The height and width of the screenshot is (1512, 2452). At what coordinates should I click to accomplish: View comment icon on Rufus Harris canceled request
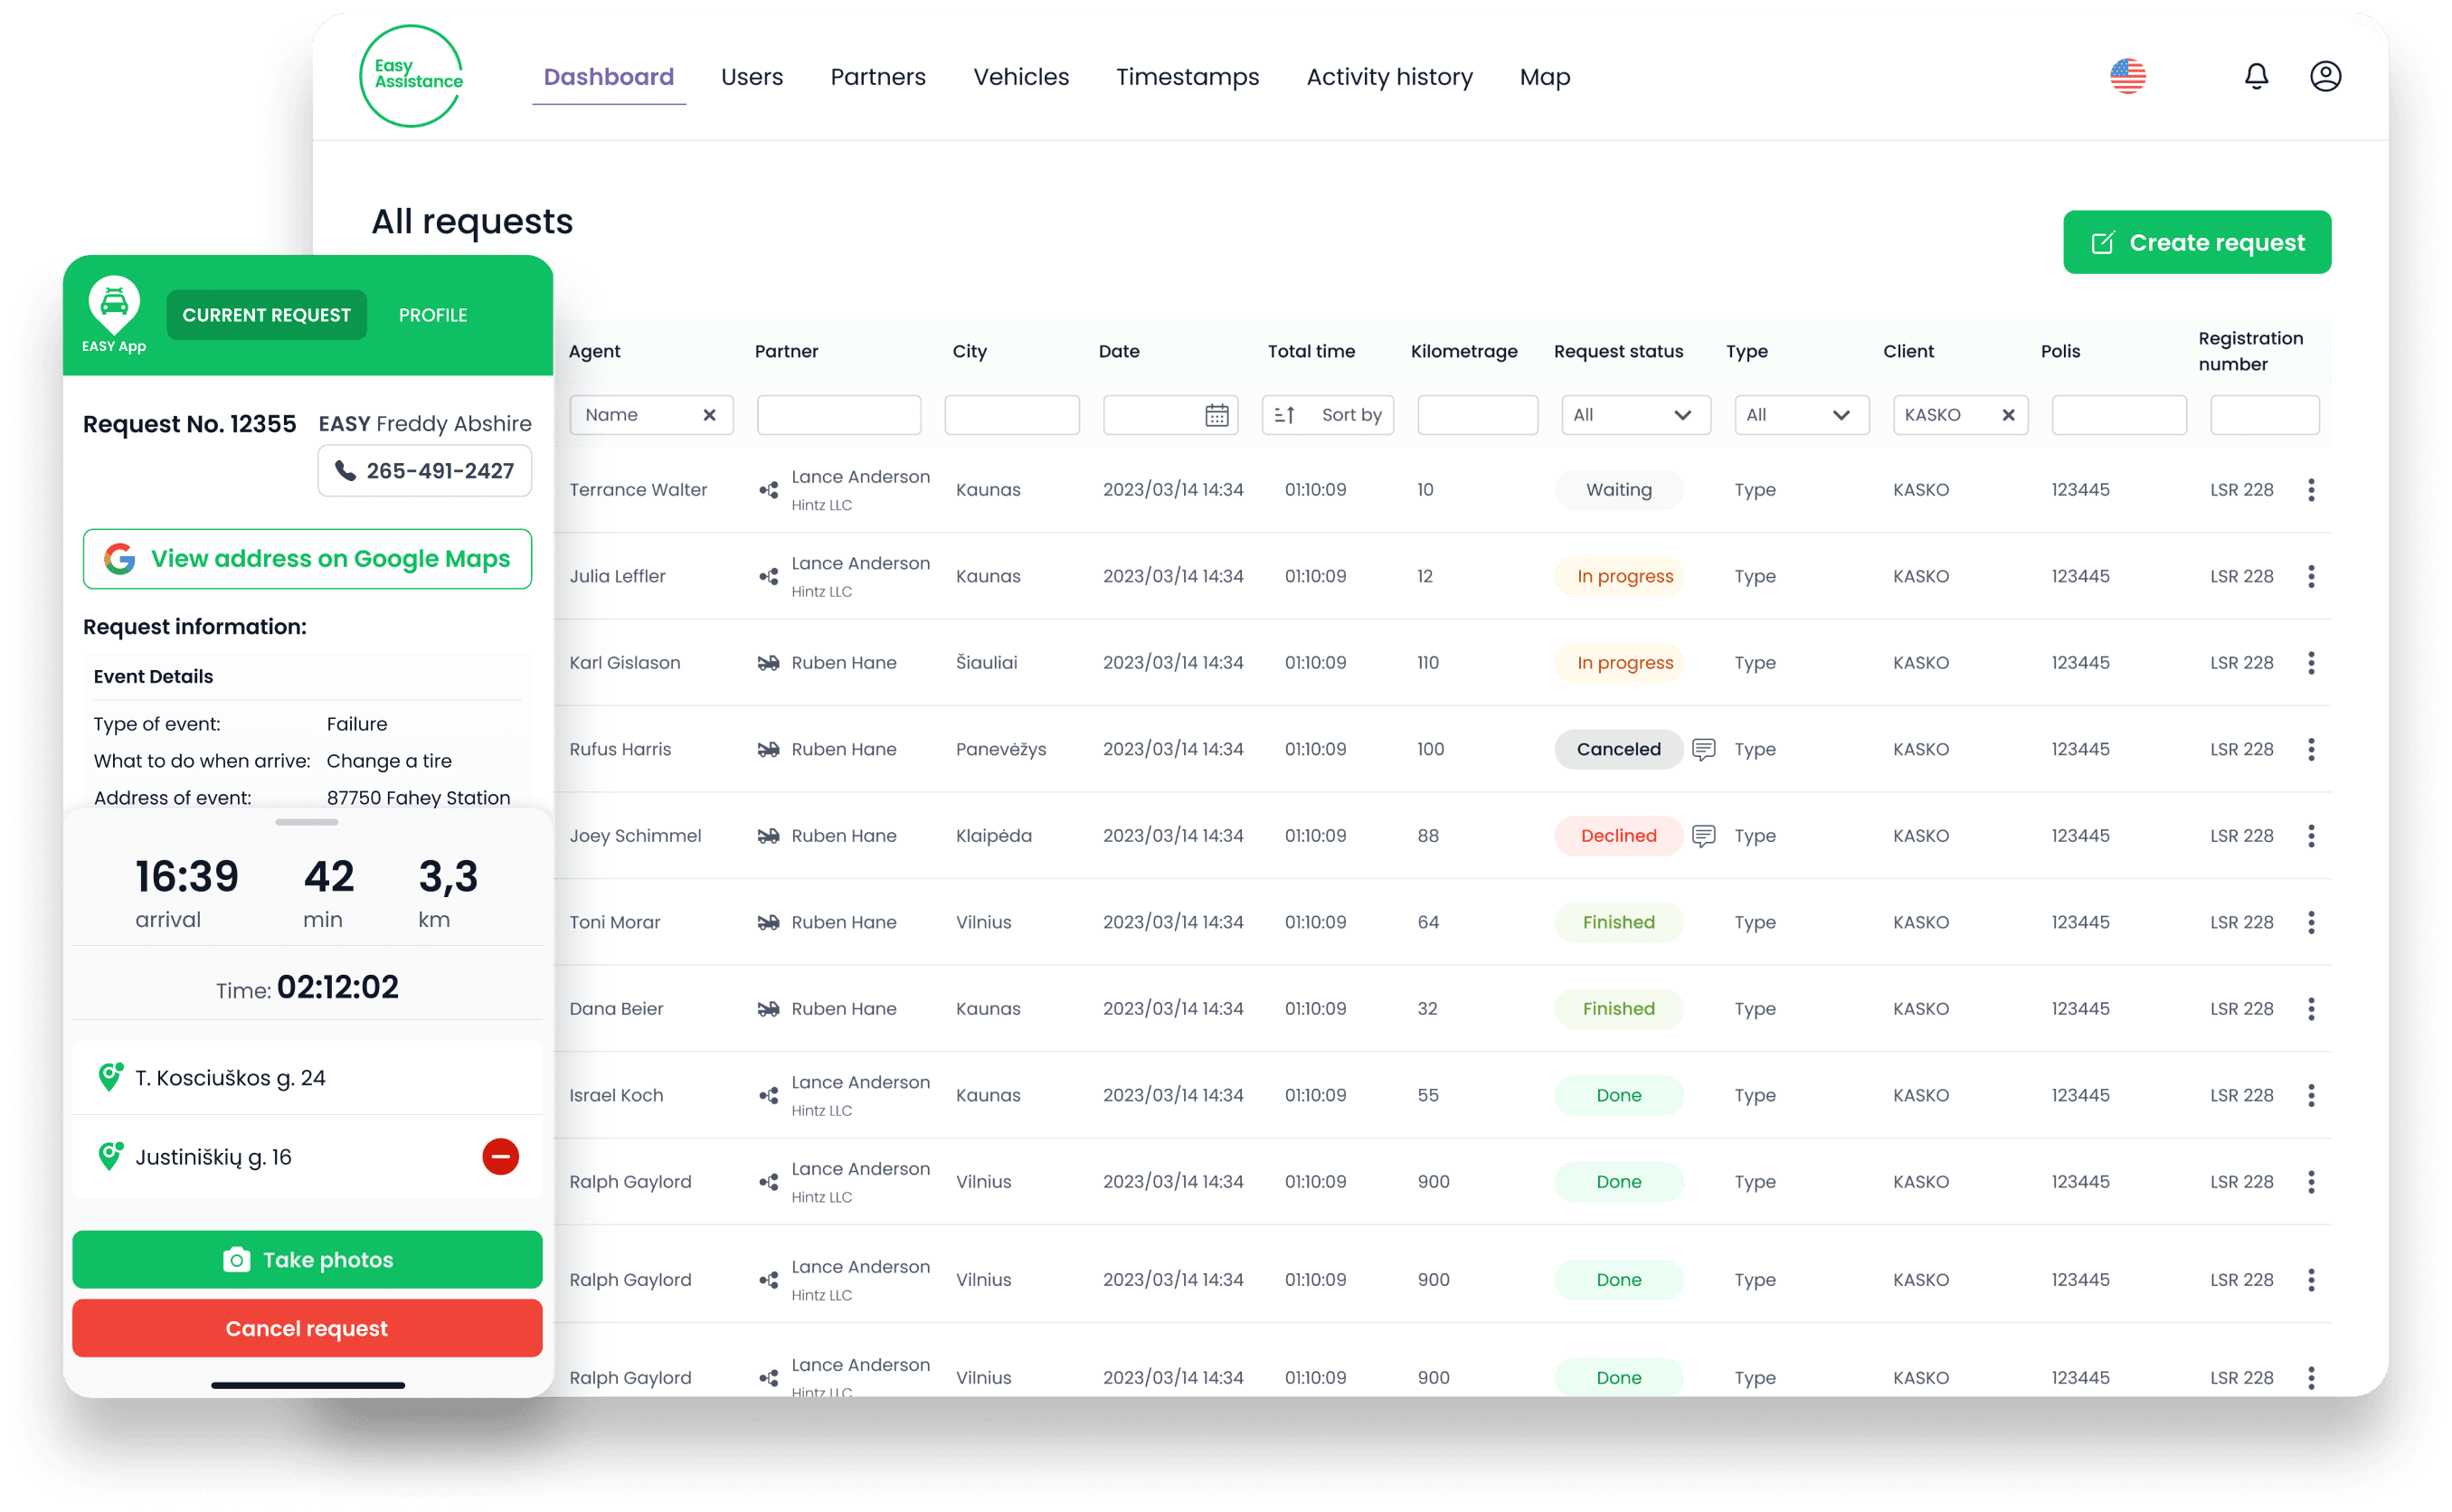pyautogui.click(x=1703, y=749)
